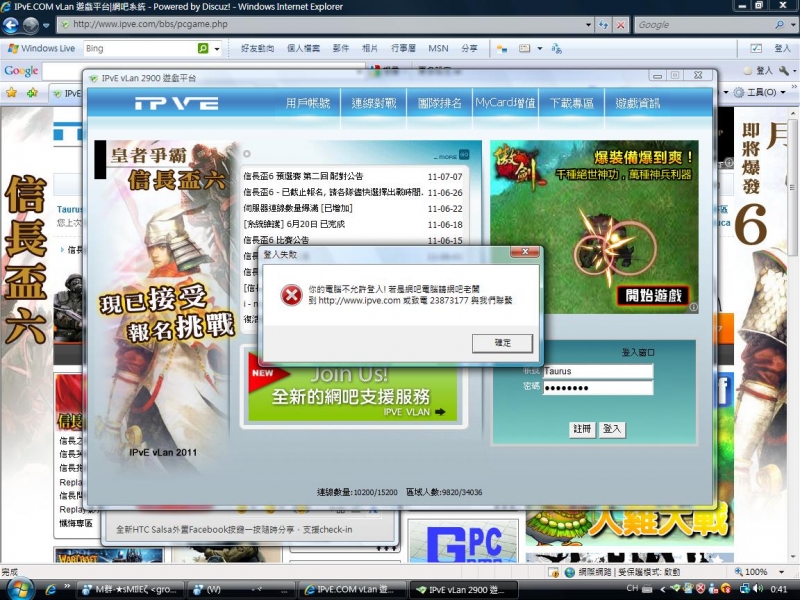Screen dimensions: 800x600
Task: Open the address bar history dropdown
Action: pos(589,24)
